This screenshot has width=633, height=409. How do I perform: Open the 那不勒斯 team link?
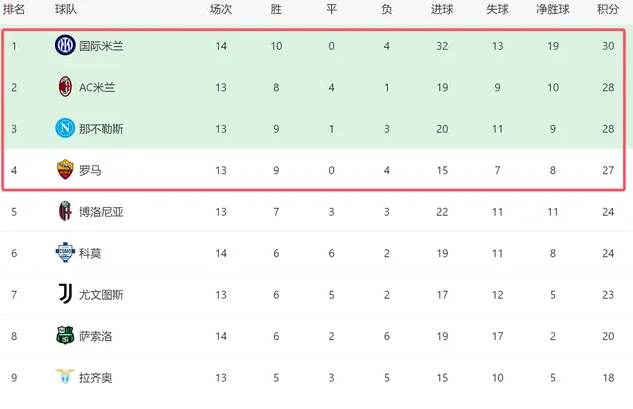click(x=101, y=129)
